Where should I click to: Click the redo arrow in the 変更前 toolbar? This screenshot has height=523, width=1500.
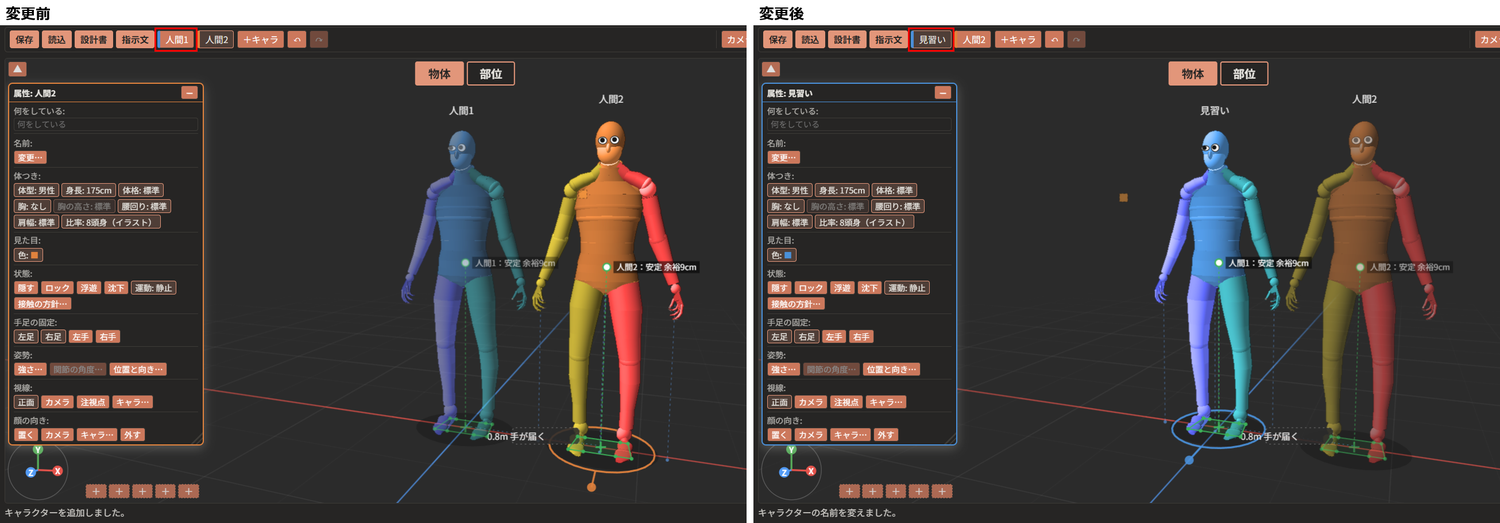319,40
